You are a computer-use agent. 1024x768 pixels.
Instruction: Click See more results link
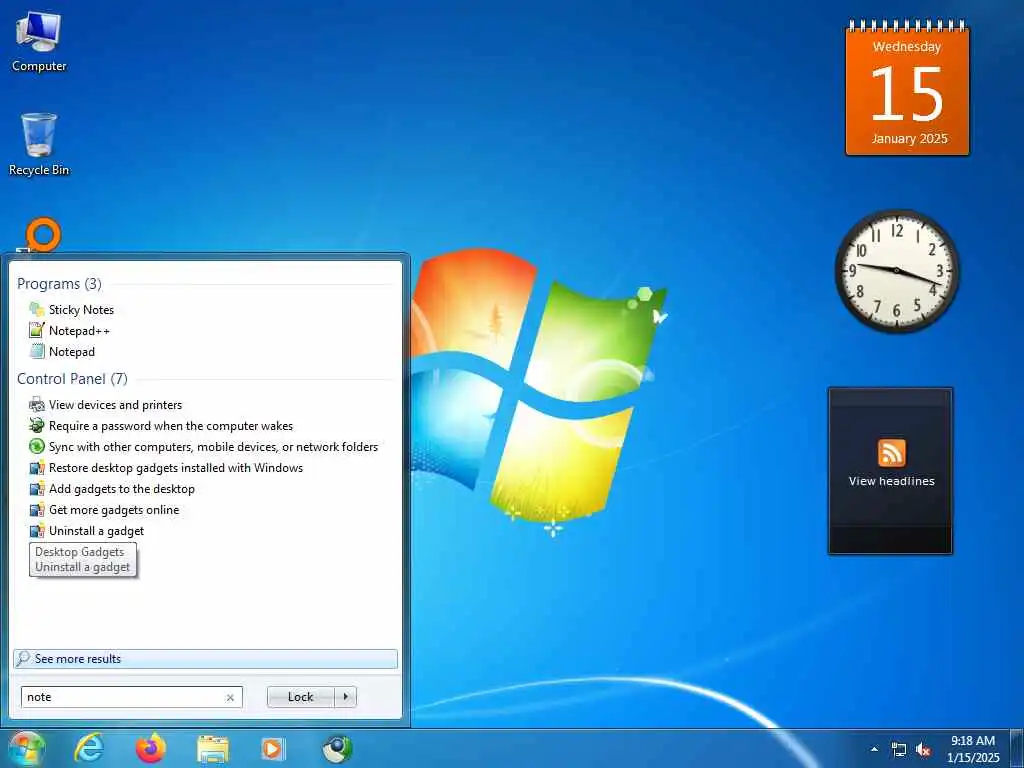click(x=205, y=658)
